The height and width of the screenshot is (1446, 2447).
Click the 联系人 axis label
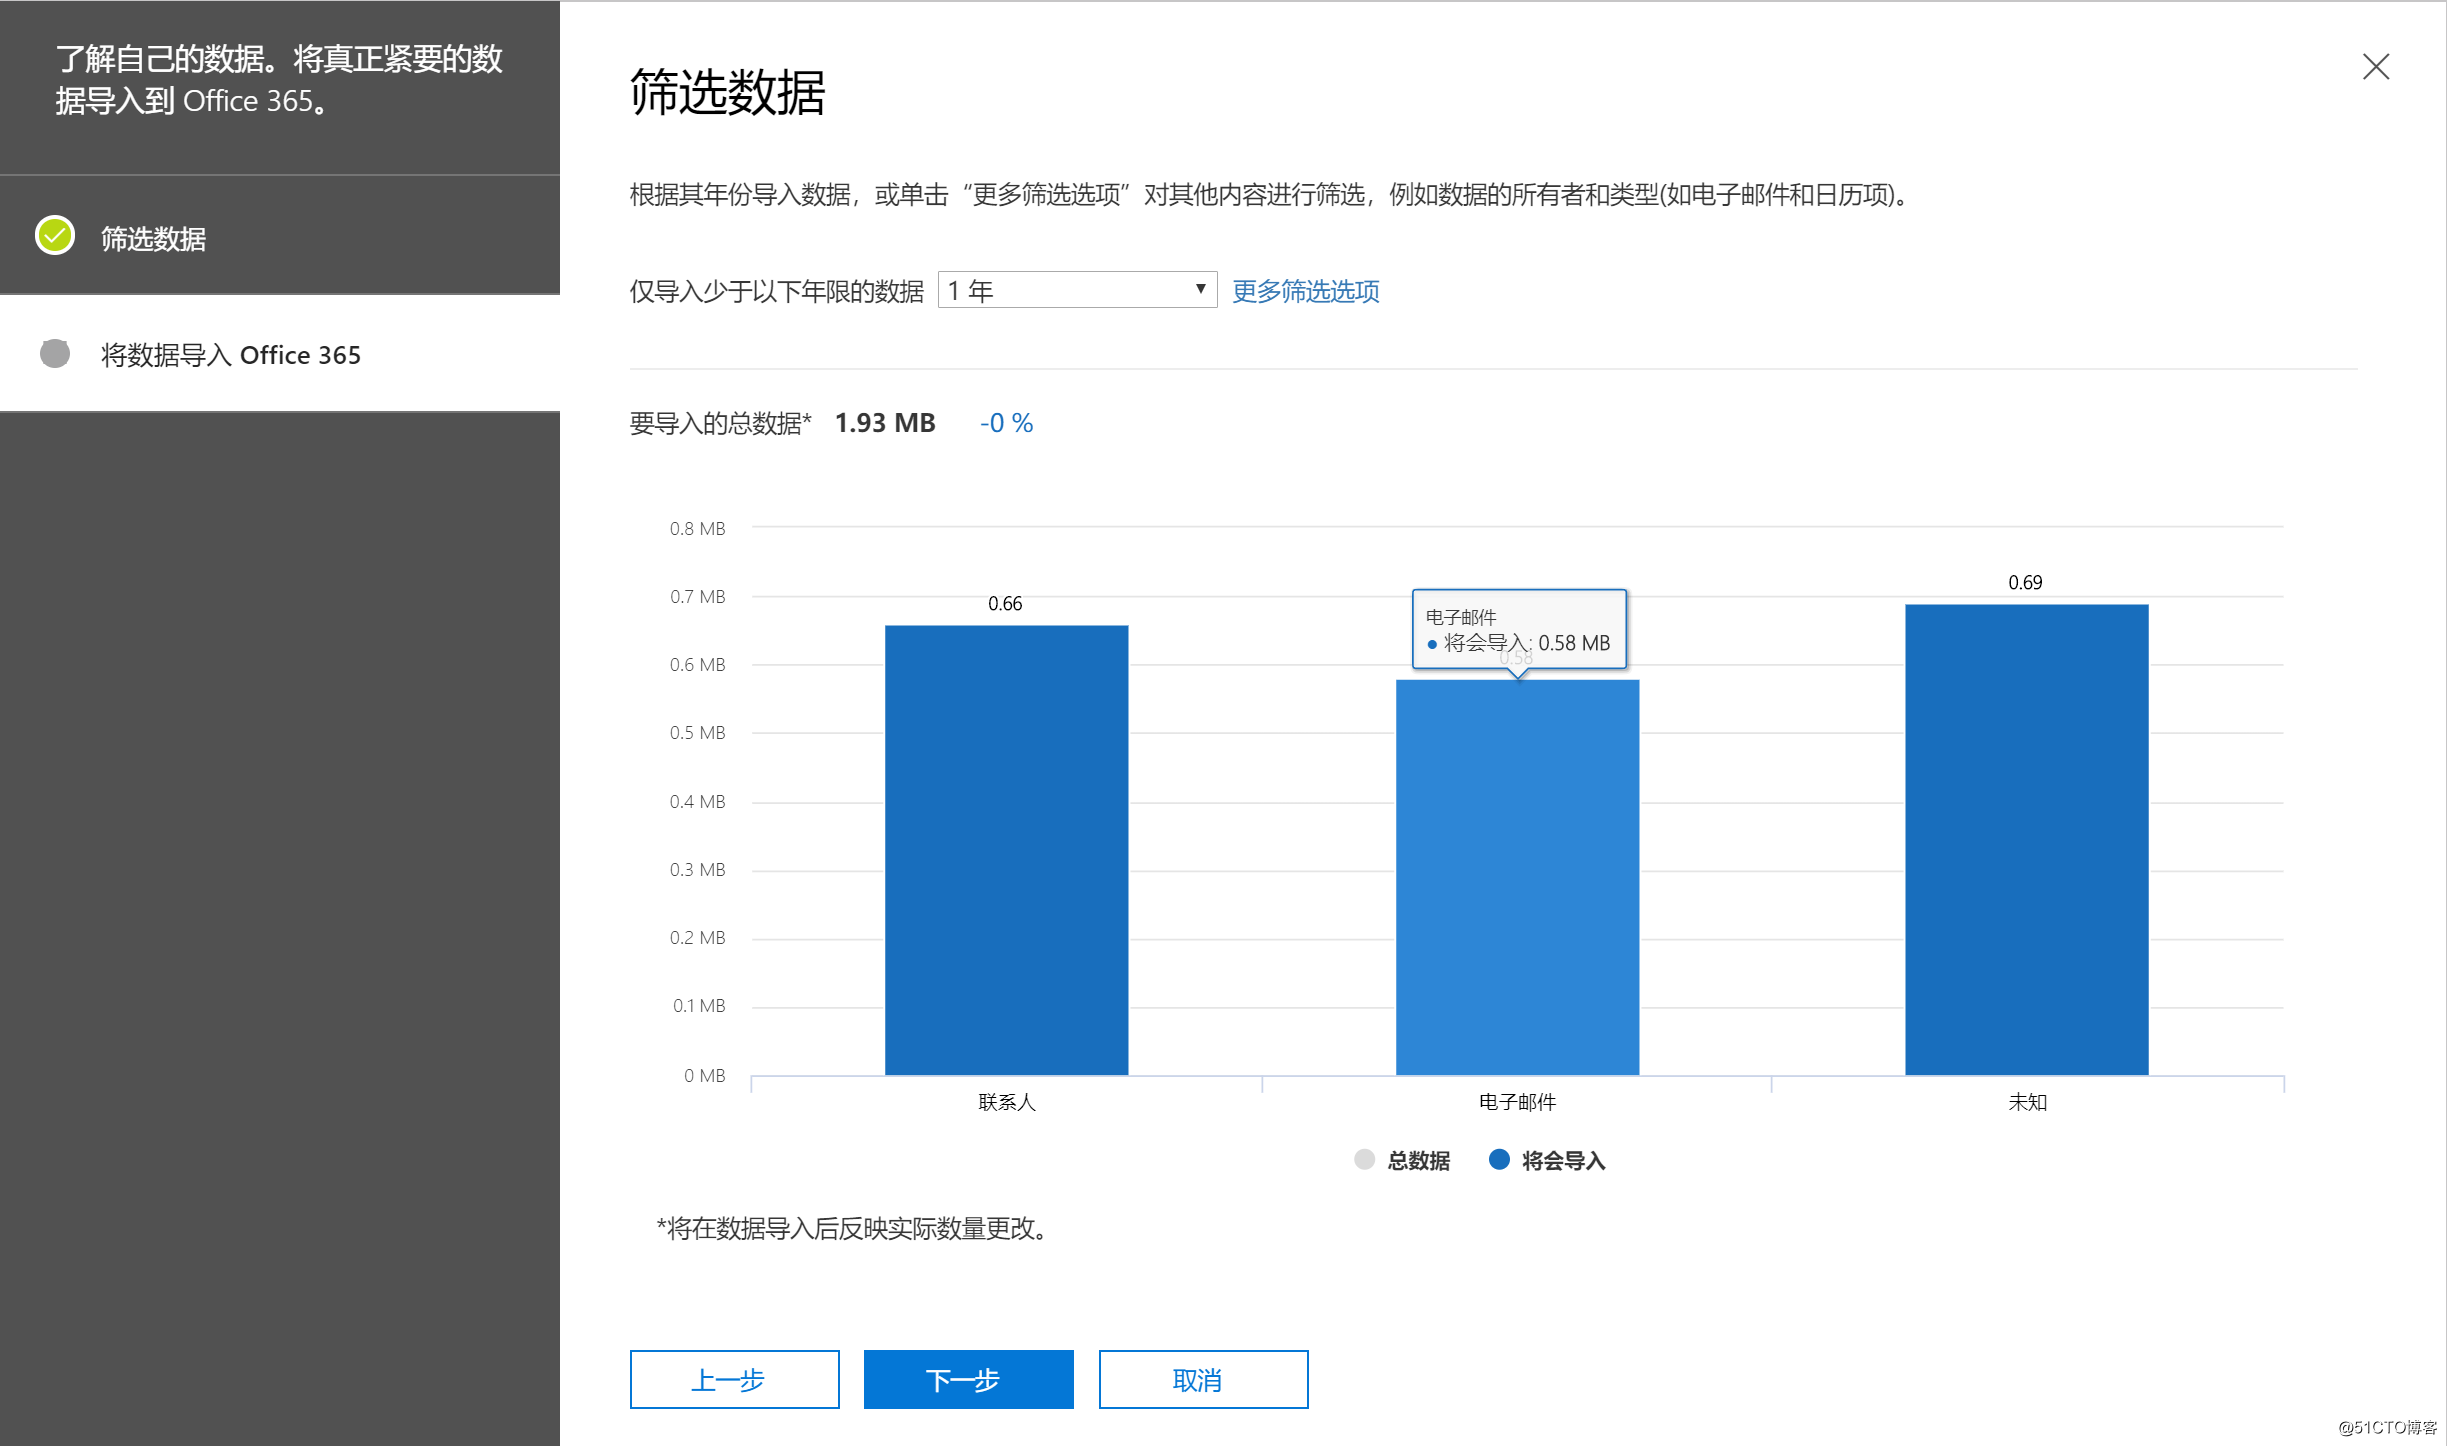(1007, 1102)
